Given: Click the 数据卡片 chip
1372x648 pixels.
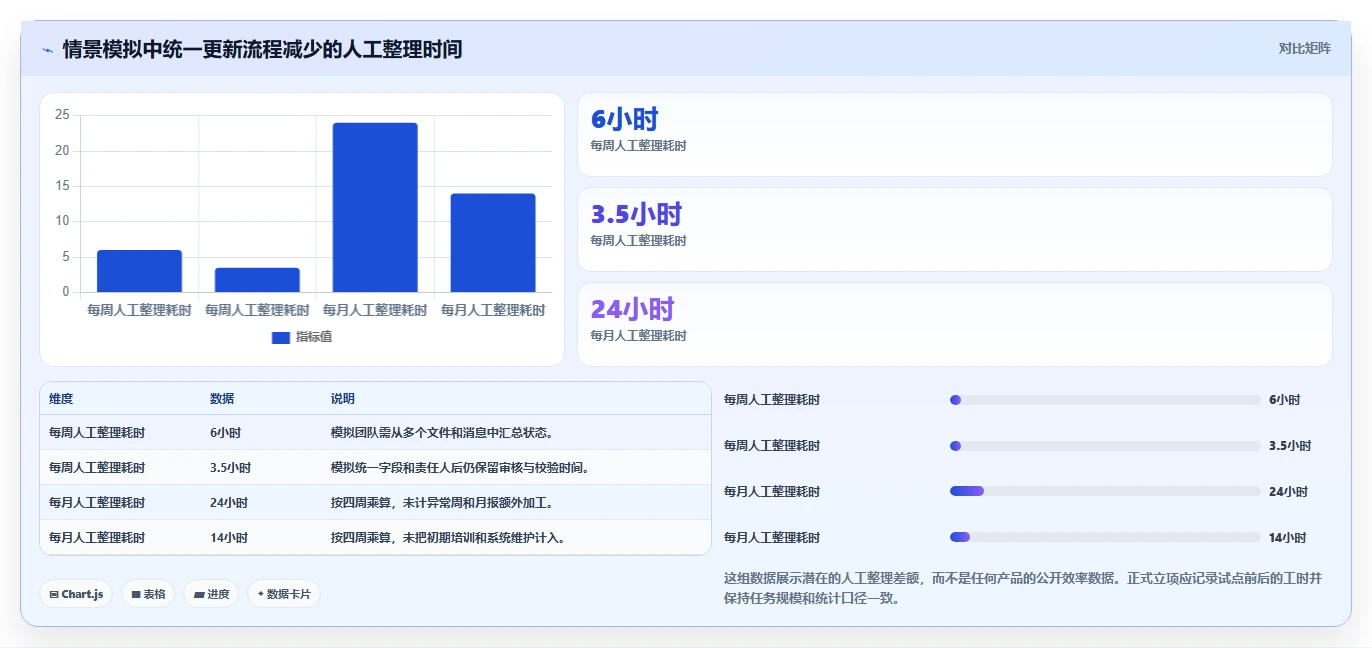Looking at the screenshot, I should point(284,594).
